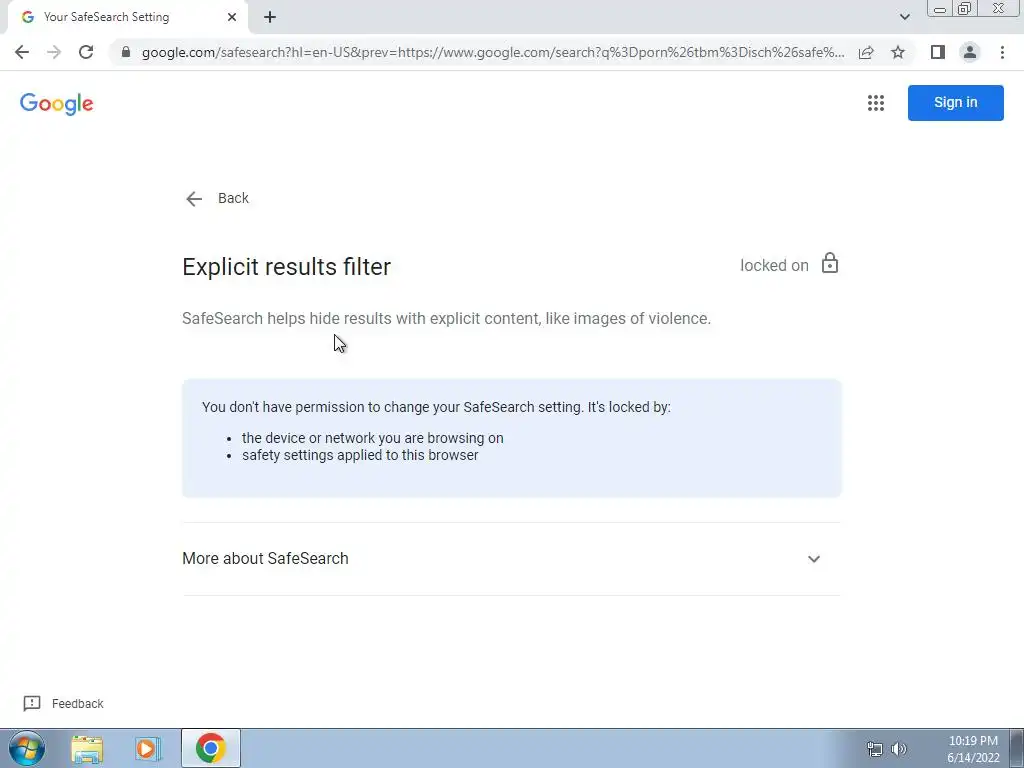Click the volume speaker tray icon

[899, 749]
